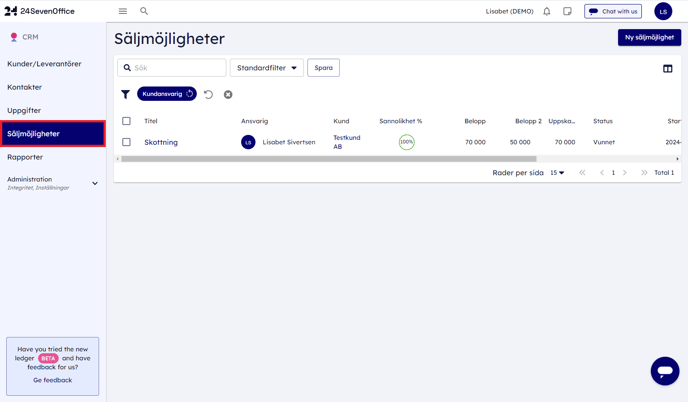The width and height of the screenshot is (688, 402).
Task: Check the Skottning row checkbox
Action: point(126,142)
